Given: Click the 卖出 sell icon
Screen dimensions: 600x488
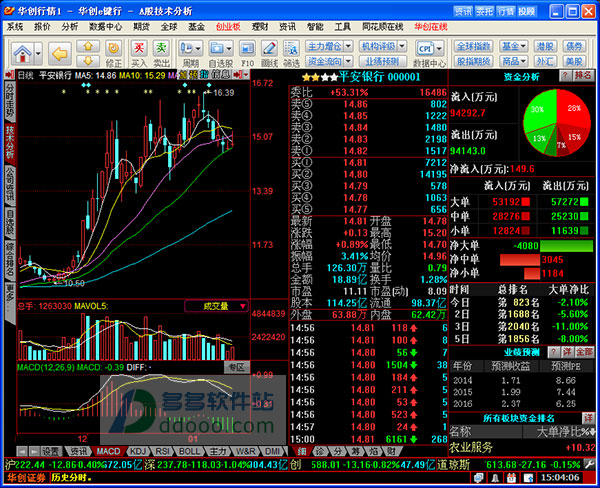Looking at the screenshot, I should click(161, 53).
